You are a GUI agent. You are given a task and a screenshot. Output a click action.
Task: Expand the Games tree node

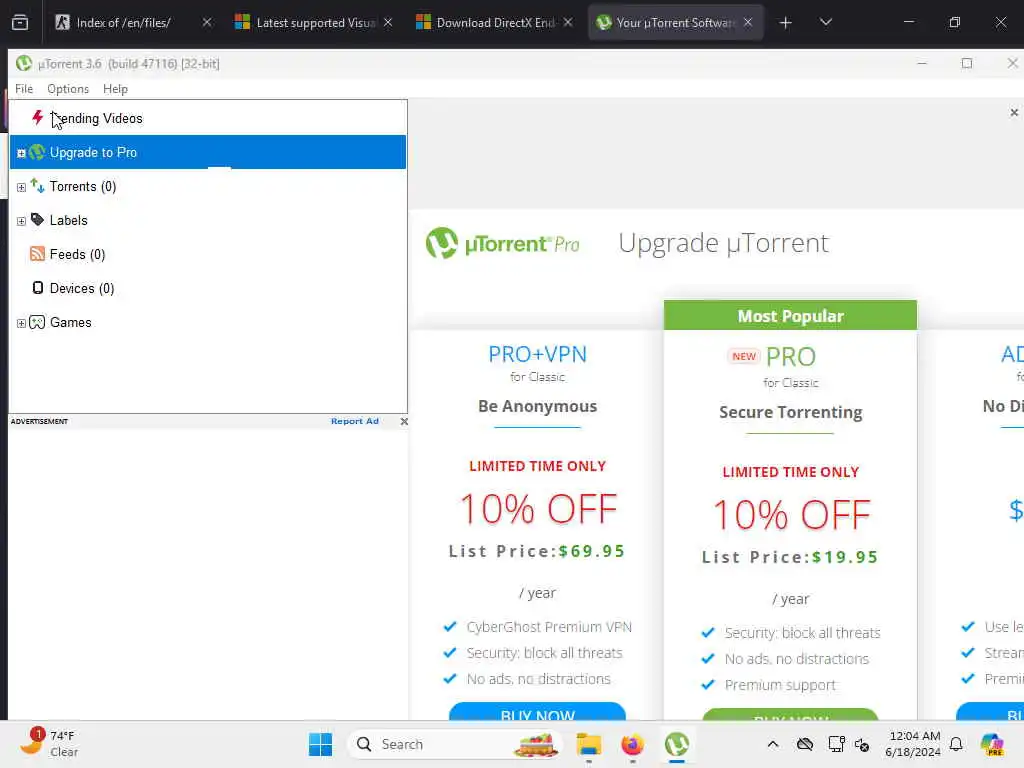click(21, 323)
